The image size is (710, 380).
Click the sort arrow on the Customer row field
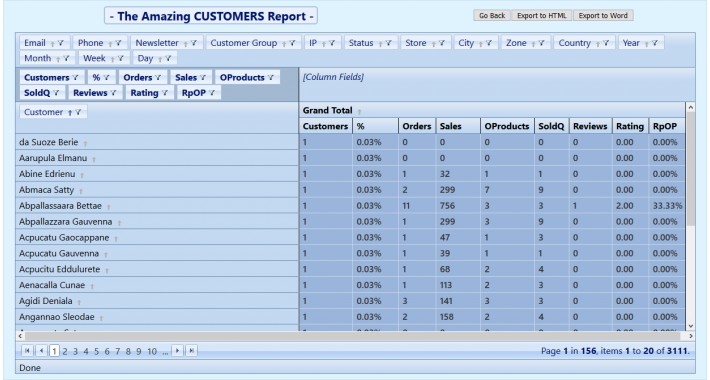(x=70, y=113)
